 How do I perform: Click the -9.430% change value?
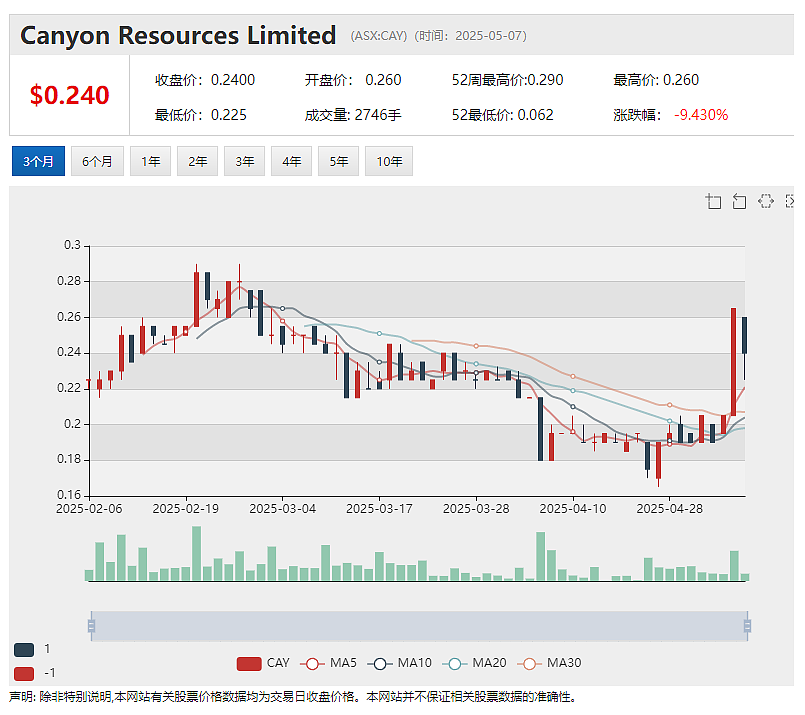(x=701, y=114)
